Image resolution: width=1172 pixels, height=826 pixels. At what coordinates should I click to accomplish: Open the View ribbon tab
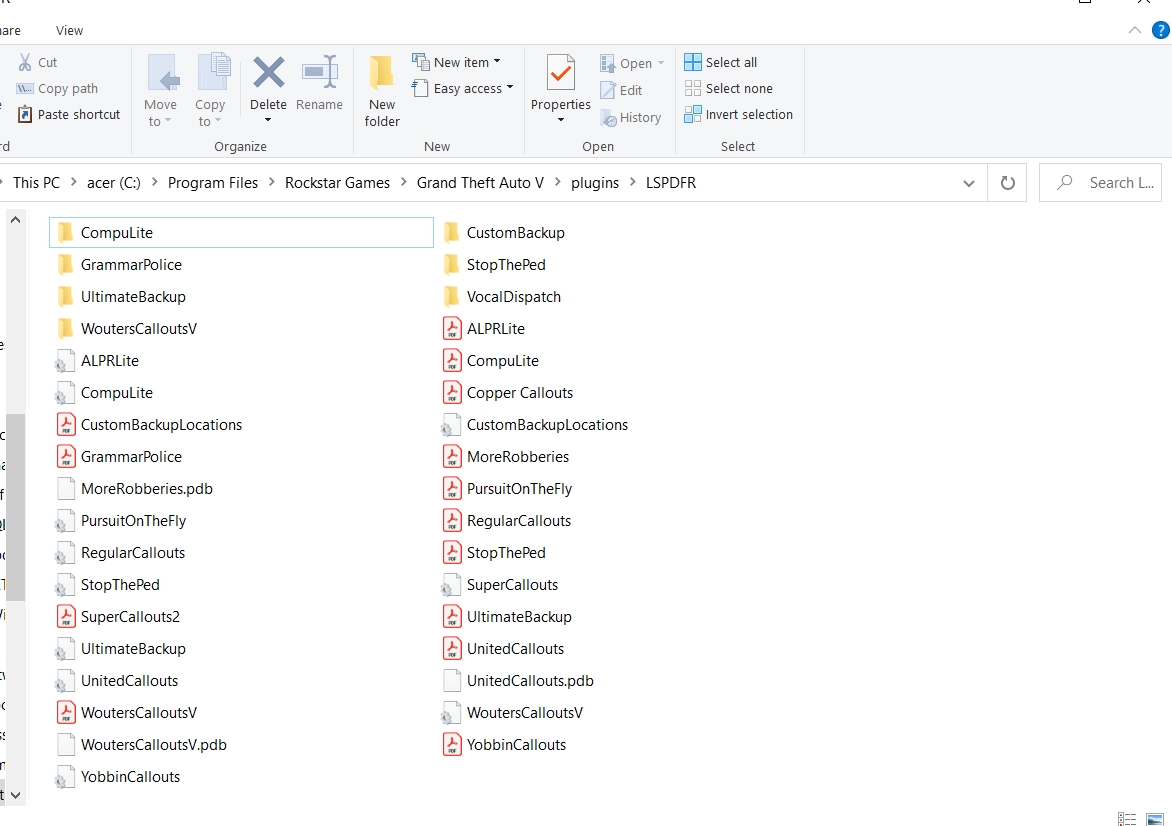tap(70, 31)
